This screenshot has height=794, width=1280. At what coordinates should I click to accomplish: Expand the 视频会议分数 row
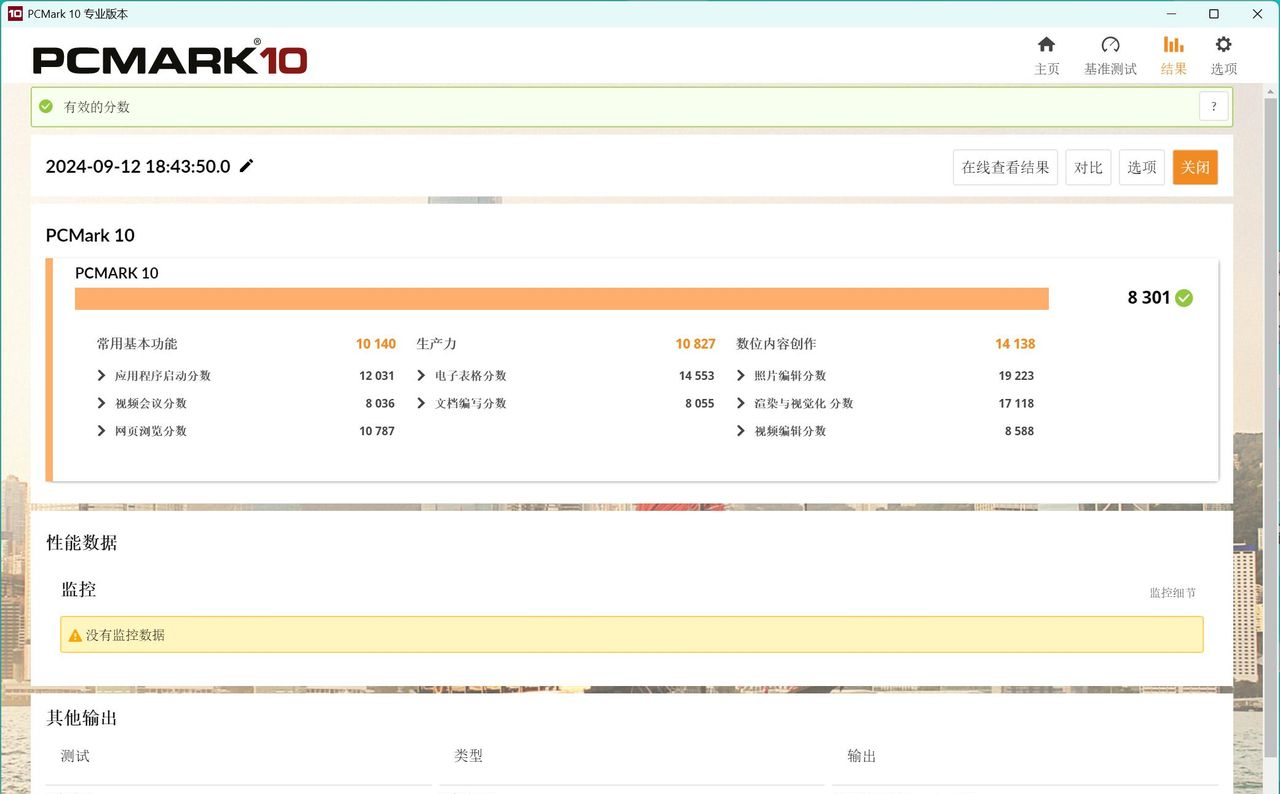tap(101, 404)
